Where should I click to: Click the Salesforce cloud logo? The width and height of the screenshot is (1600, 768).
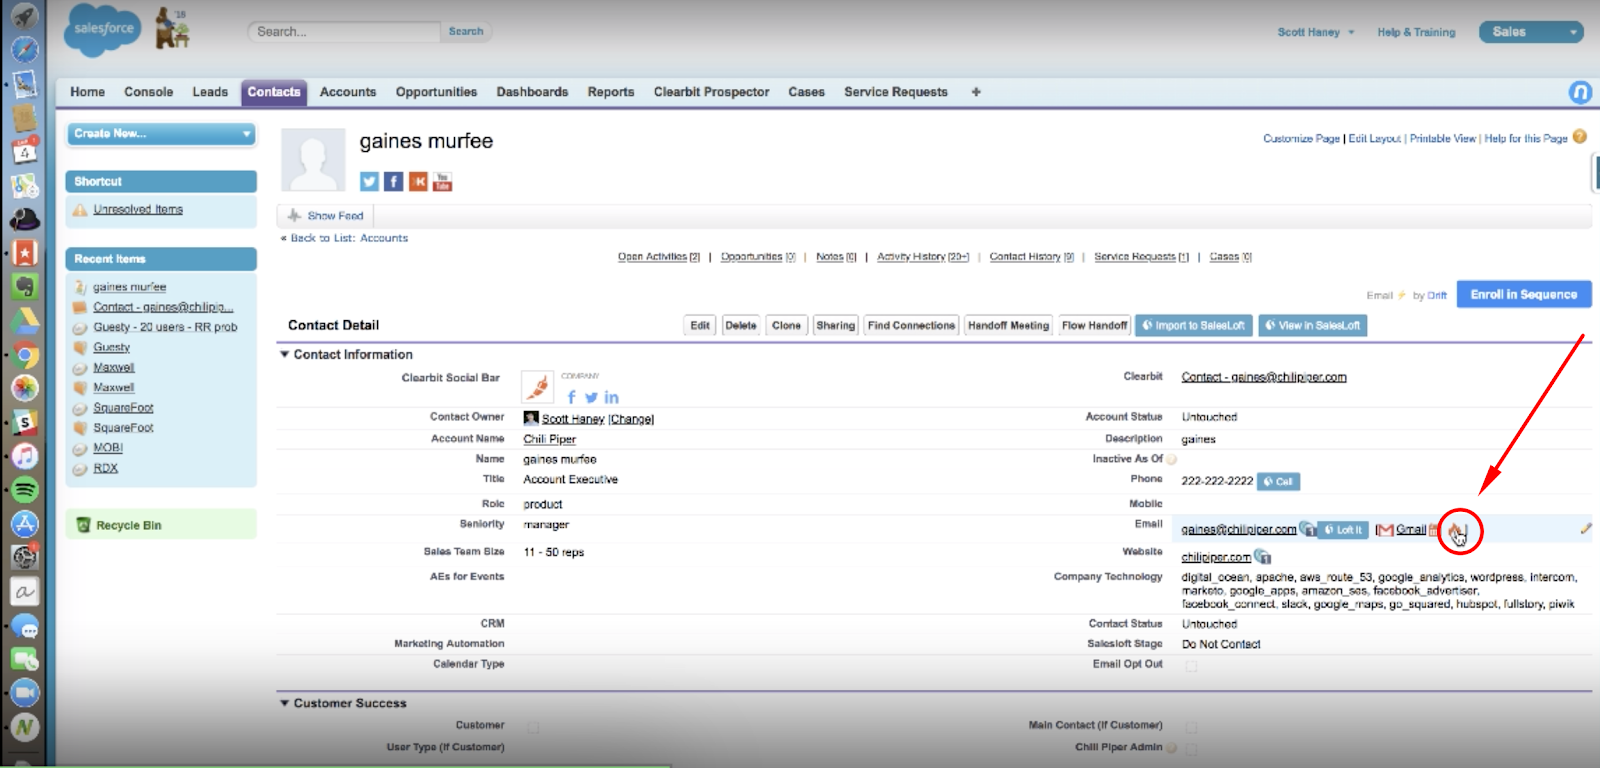(103, 30)
